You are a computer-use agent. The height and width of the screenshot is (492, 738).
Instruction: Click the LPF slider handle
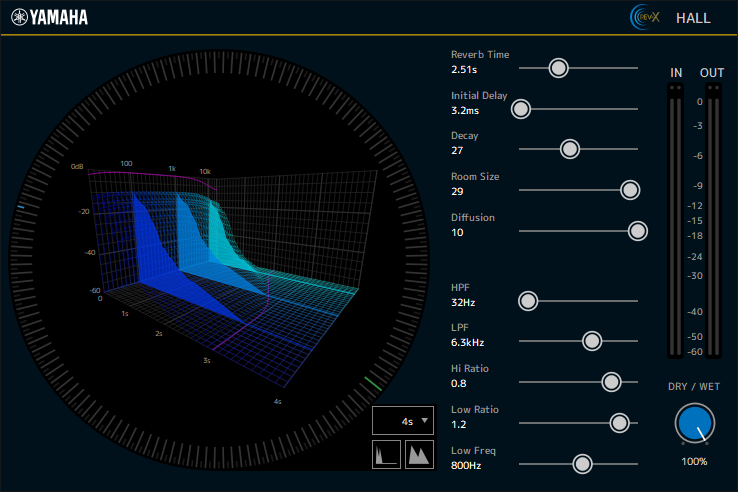tap(592, 341)
